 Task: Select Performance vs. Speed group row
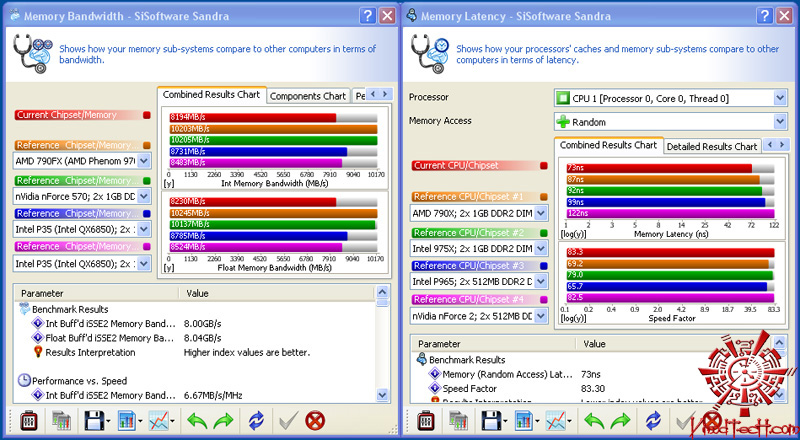196,381
